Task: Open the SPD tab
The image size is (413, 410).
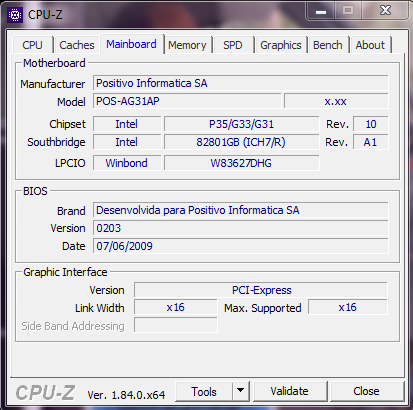Action: coord(233,45)
